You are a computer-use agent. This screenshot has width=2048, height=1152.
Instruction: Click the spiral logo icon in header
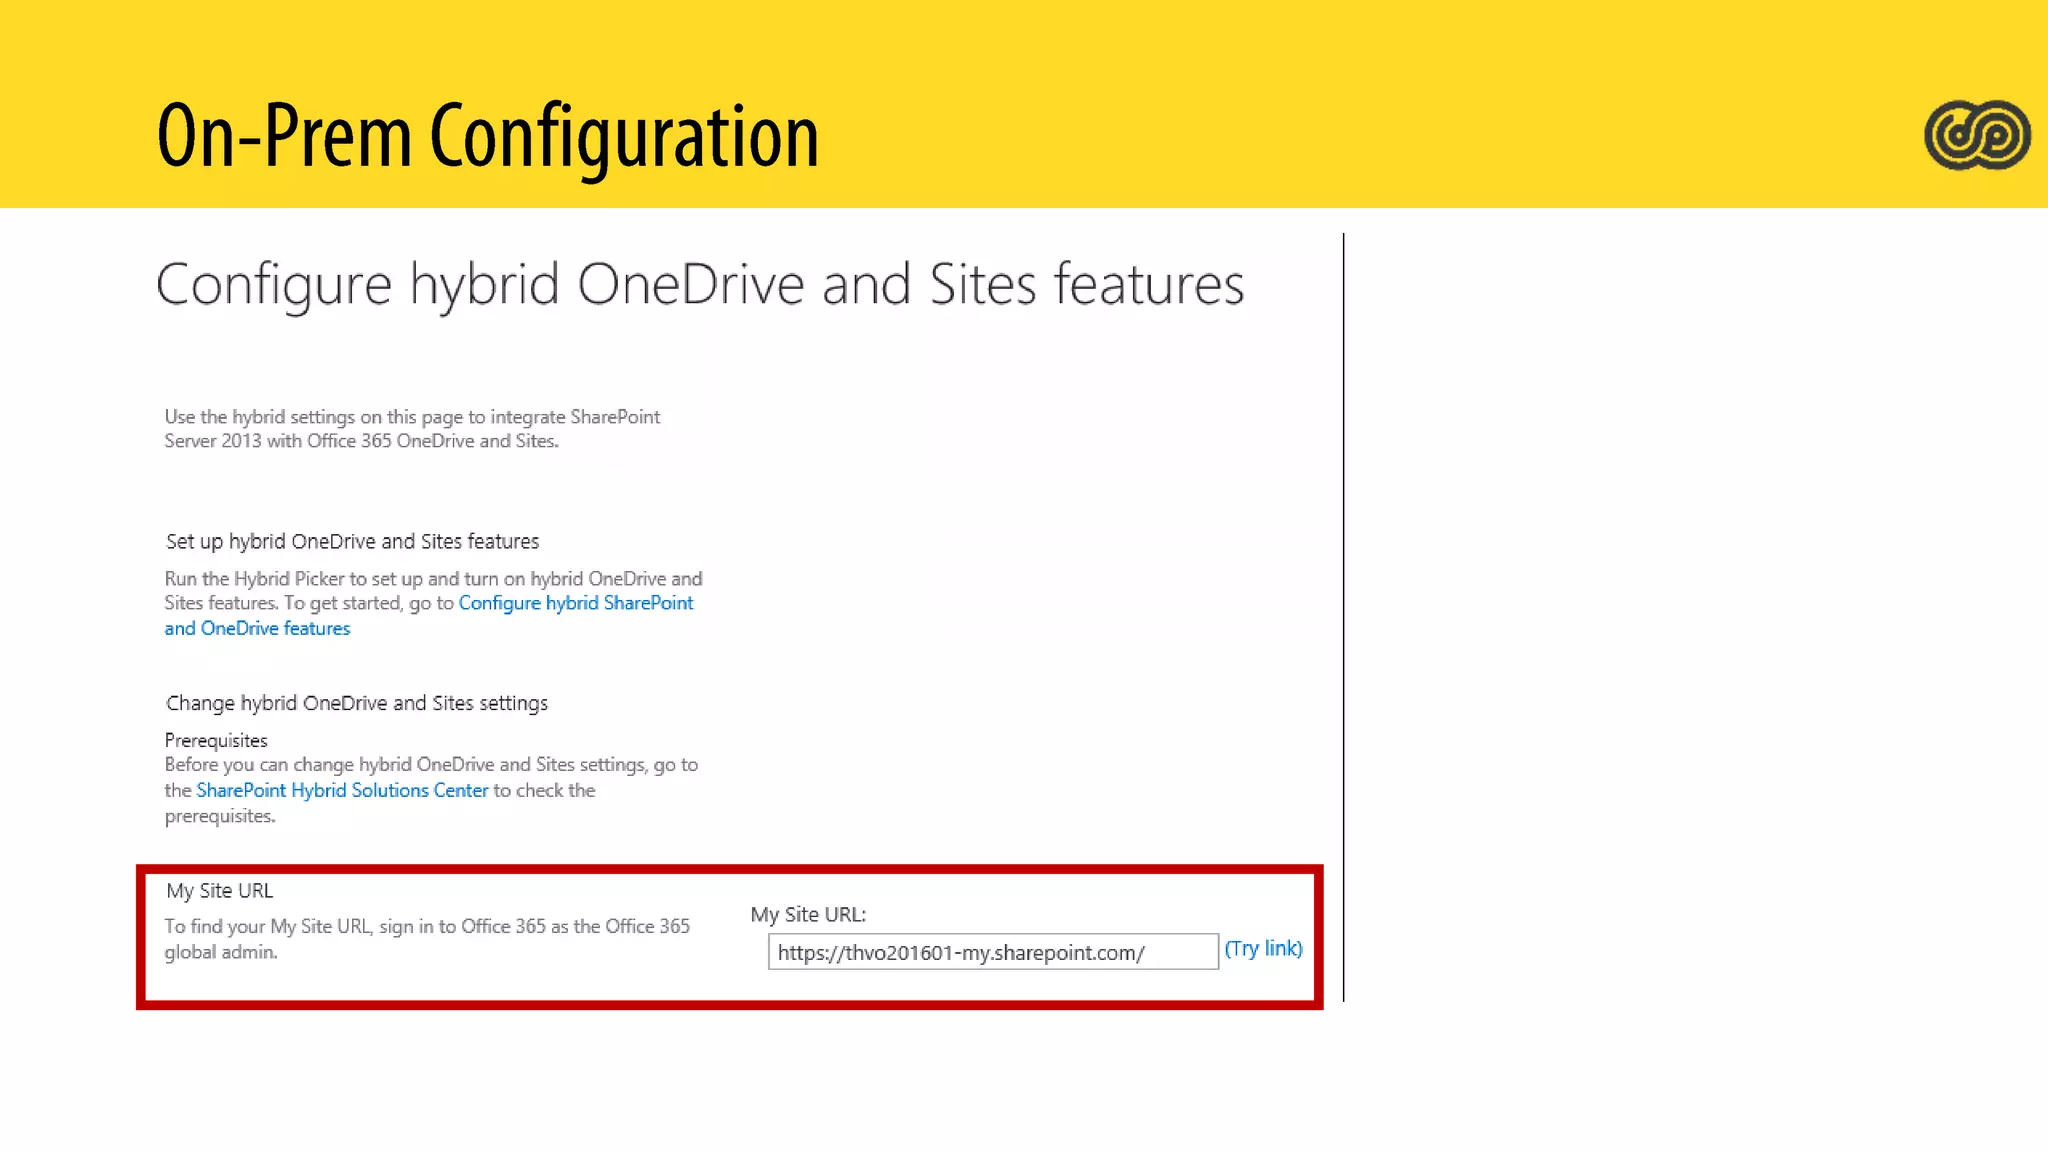(x=1976, y=135)
